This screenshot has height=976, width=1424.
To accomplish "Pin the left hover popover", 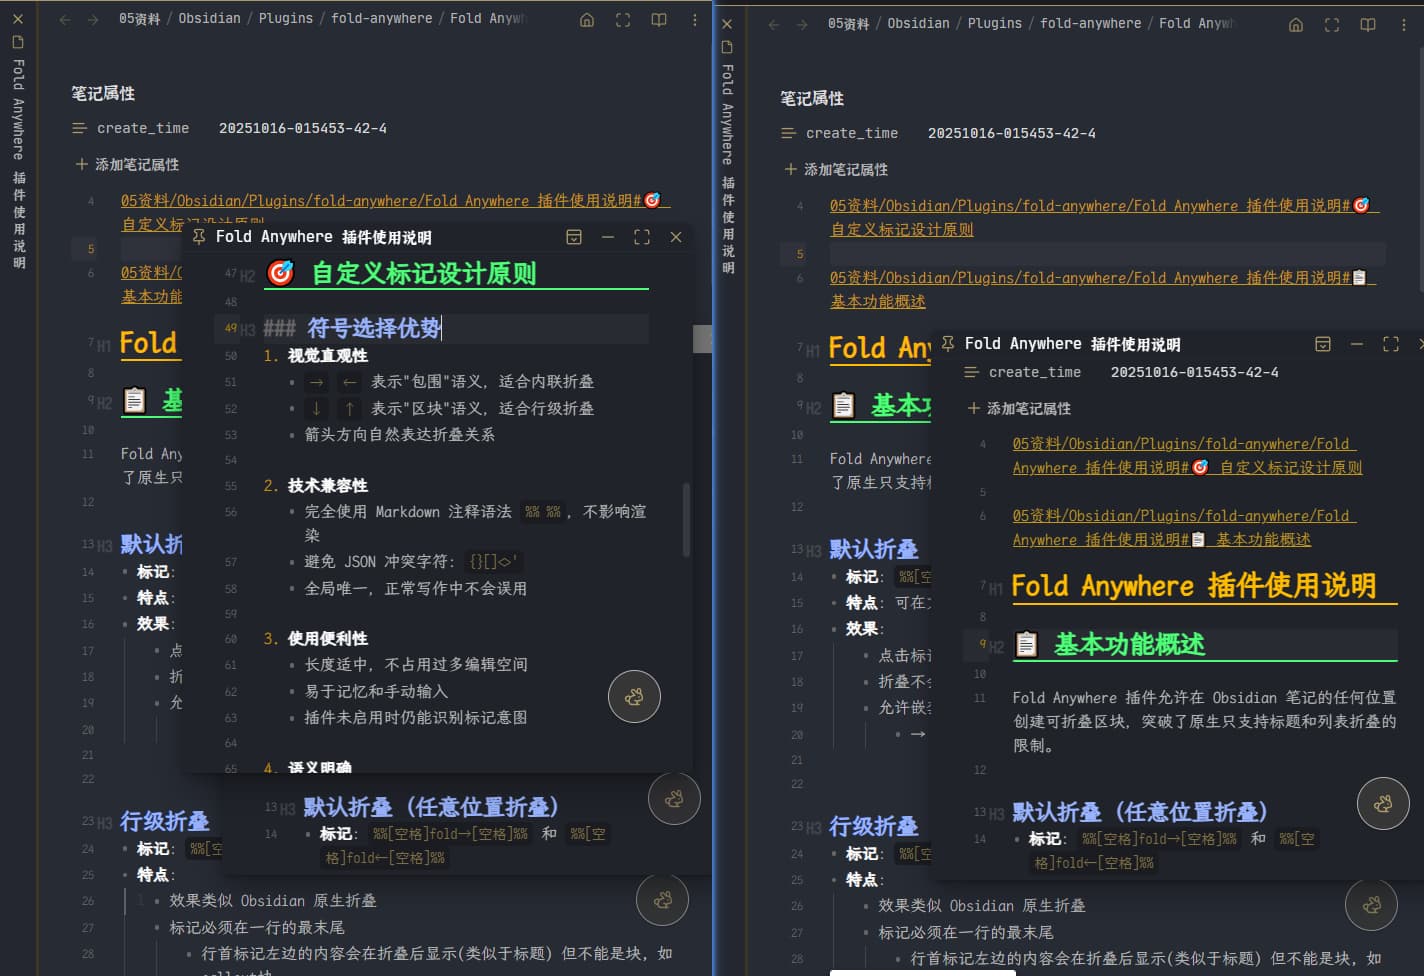I will pos(199,237).
